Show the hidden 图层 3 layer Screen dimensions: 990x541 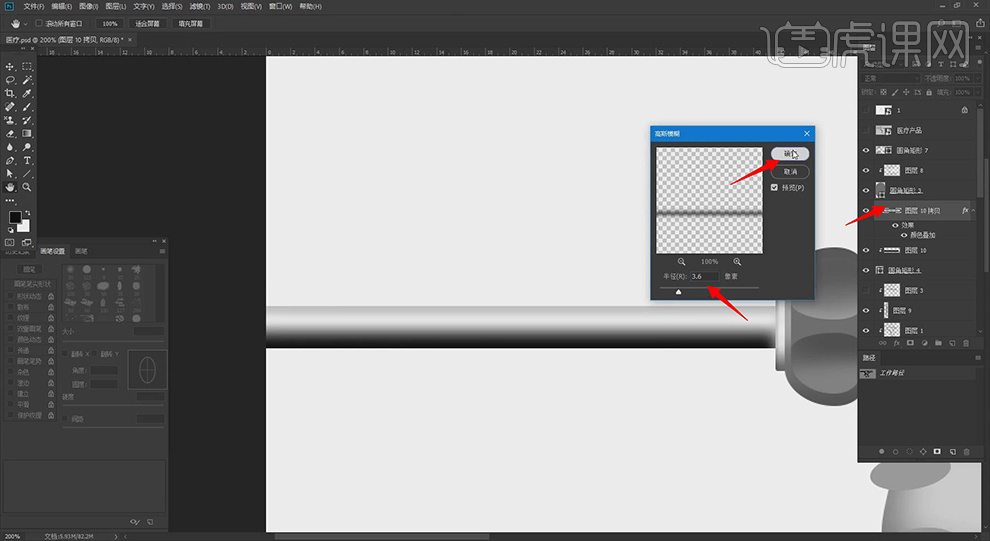point(866,290)
